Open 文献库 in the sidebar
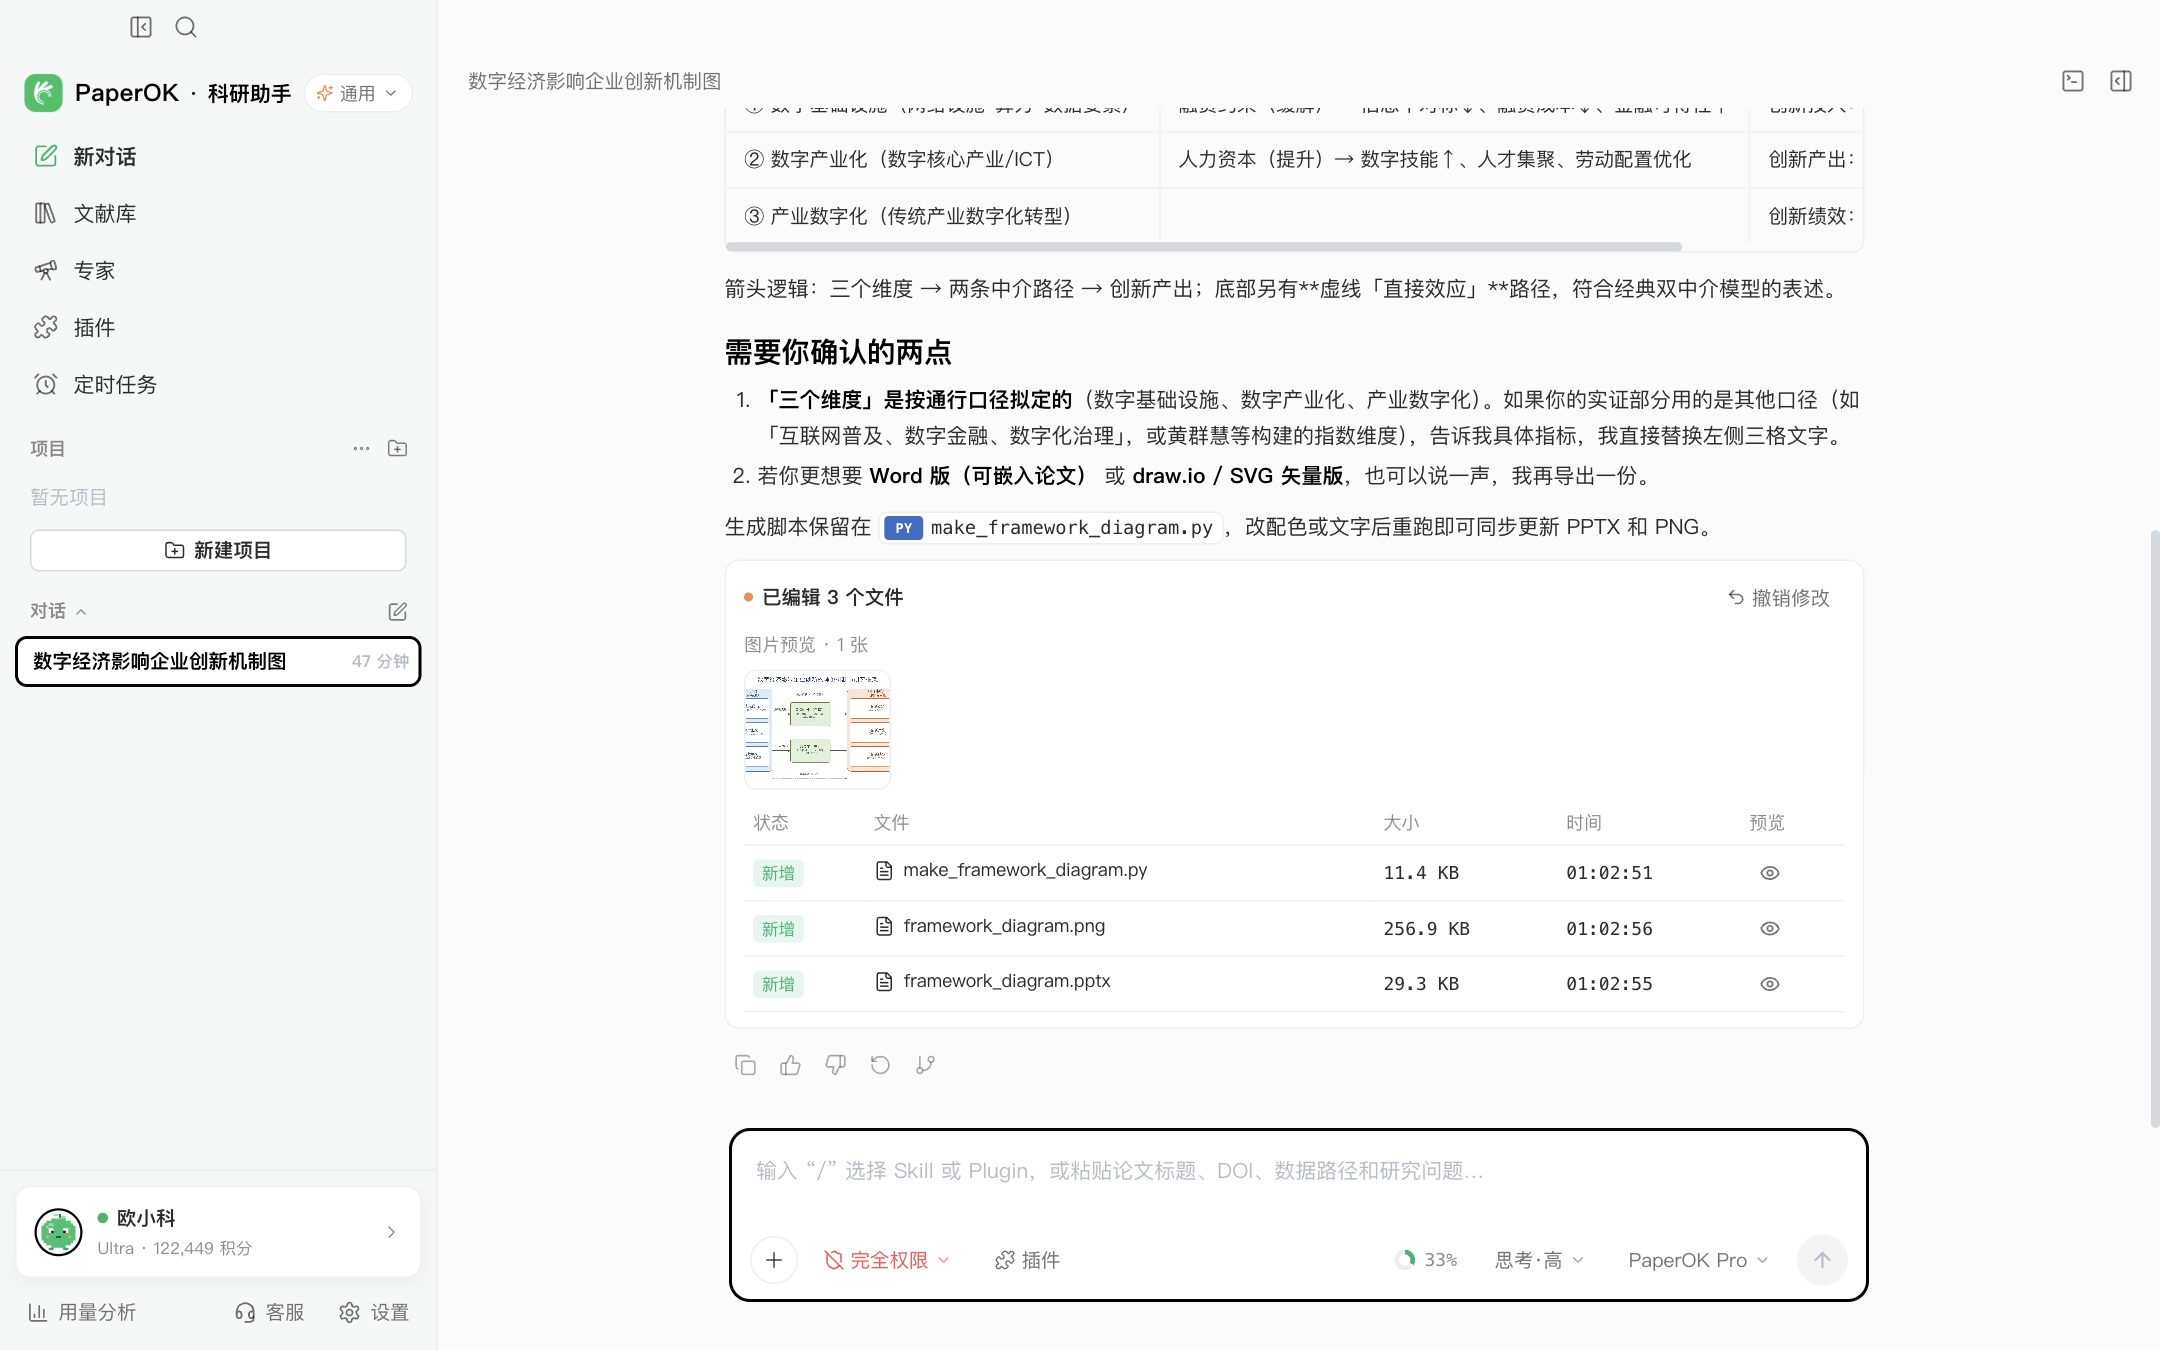The height and width of the screenshot is (1350, 2160). (x=218, y=213)
